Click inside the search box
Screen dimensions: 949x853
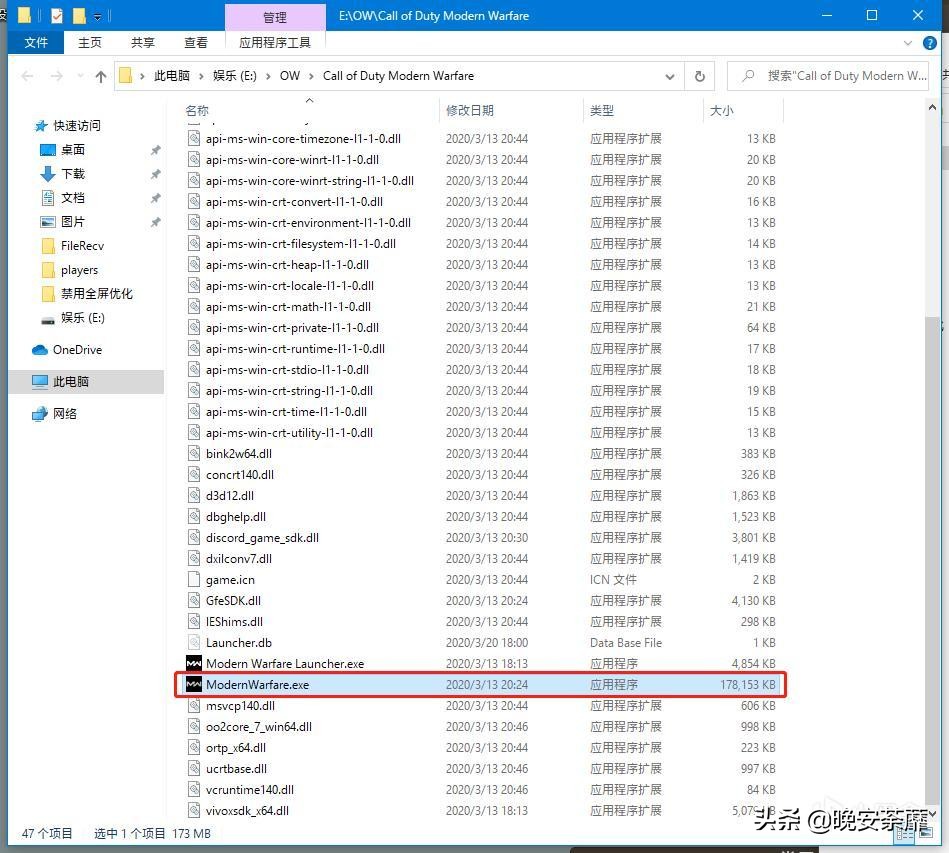point(830,76)
